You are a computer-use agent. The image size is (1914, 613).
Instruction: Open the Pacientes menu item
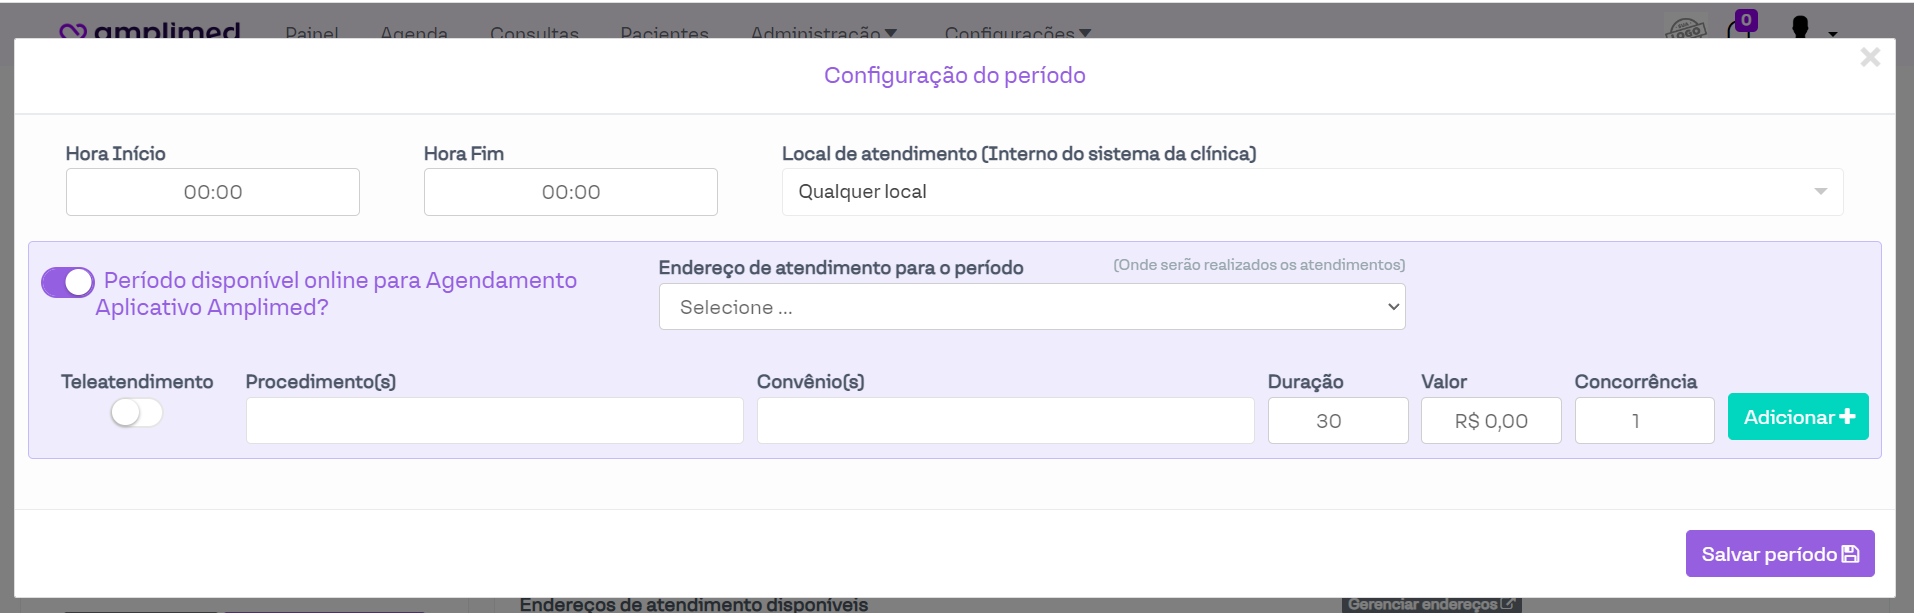[x=664, y=33]
